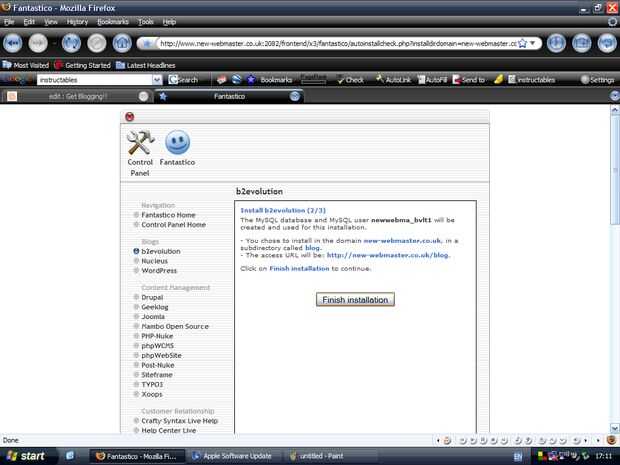Image resolution: width=620 pixels, height=465 pixels.
Task: Open the browser Home button
Action: (122, 43)
